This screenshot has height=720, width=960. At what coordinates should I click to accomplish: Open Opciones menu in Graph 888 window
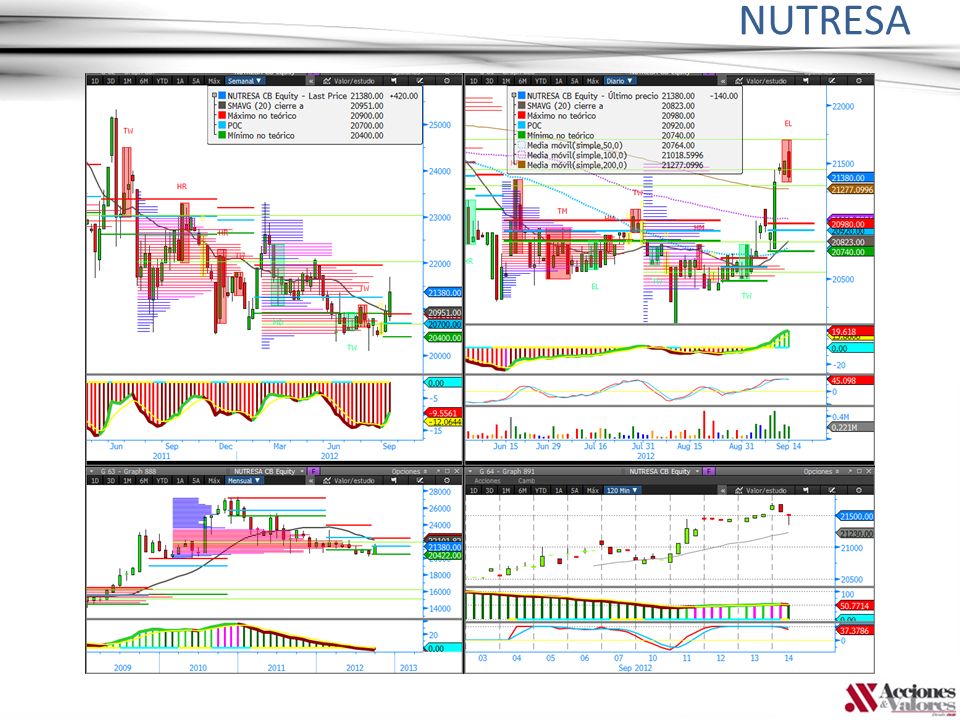coord(410,471)
